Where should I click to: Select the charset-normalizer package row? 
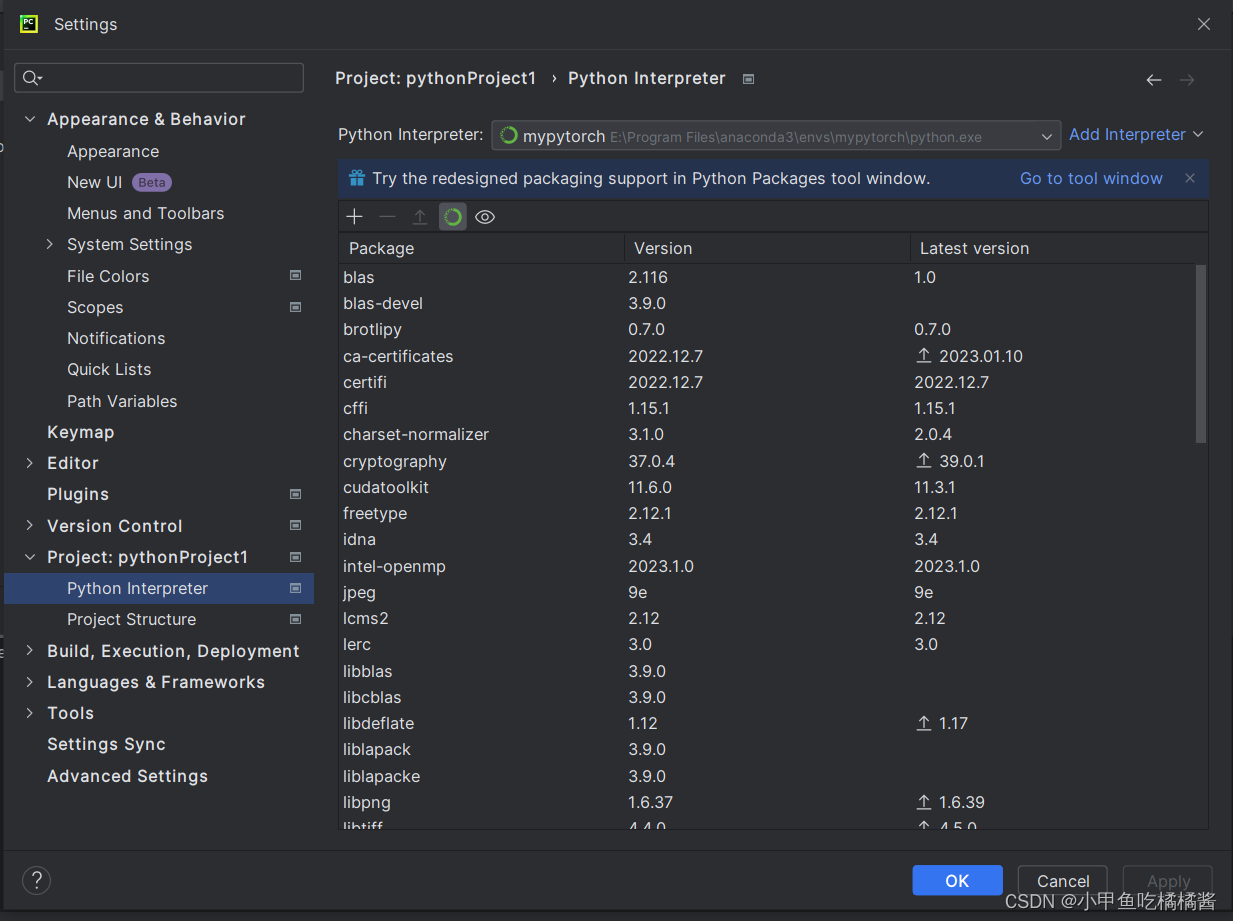tap(767, 434)
